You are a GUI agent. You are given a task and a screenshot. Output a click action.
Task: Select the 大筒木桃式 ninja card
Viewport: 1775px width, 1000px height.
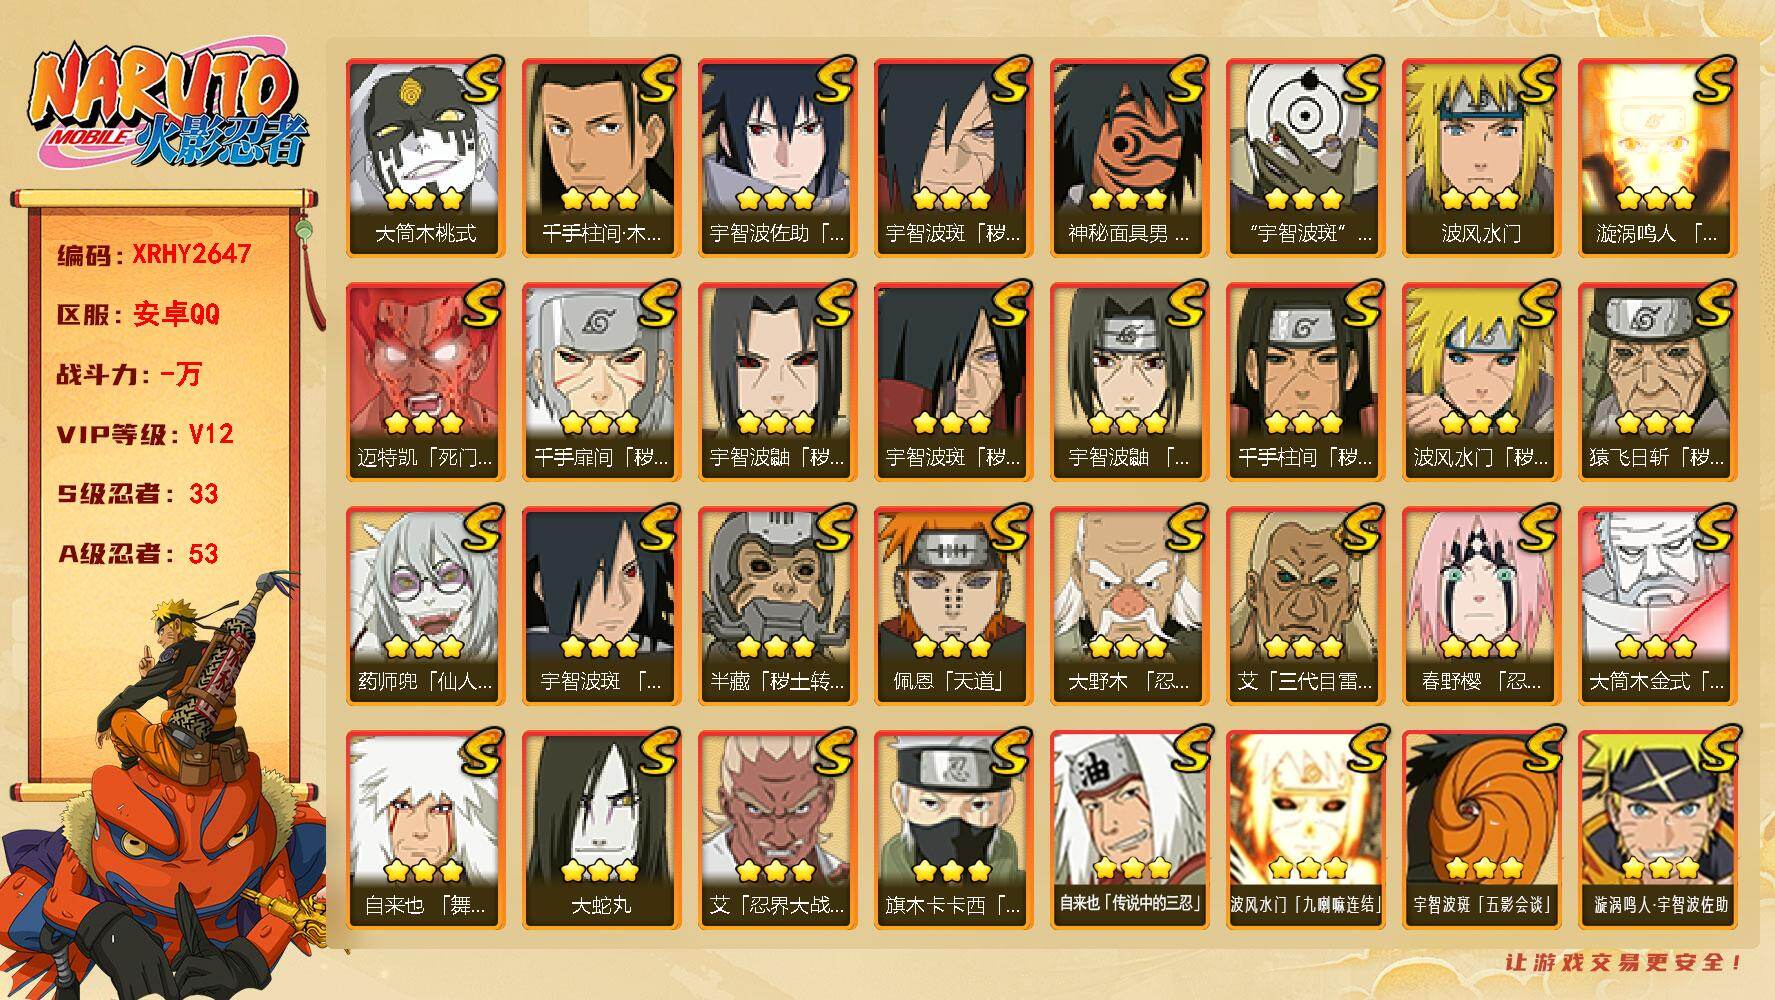pos(425,158)
